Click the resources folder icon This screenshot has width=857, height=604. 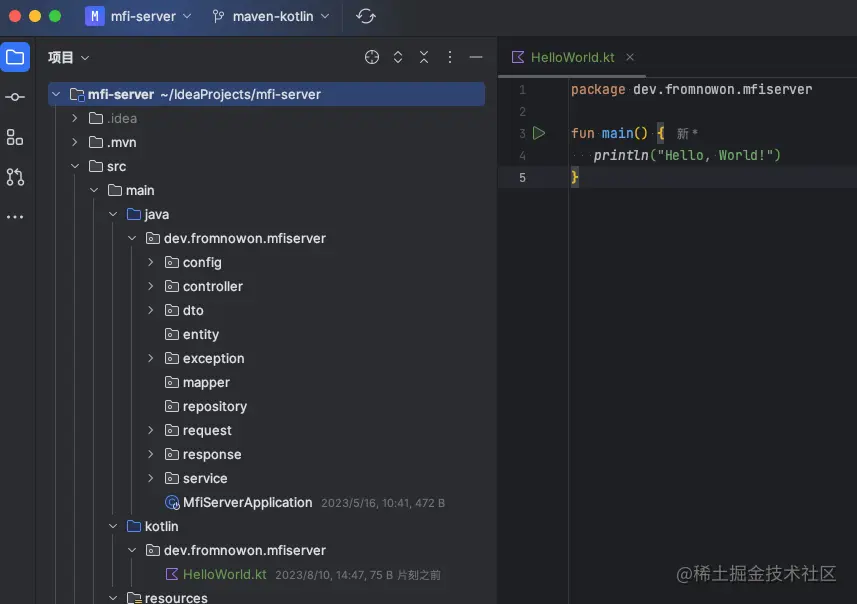point(134,597)
